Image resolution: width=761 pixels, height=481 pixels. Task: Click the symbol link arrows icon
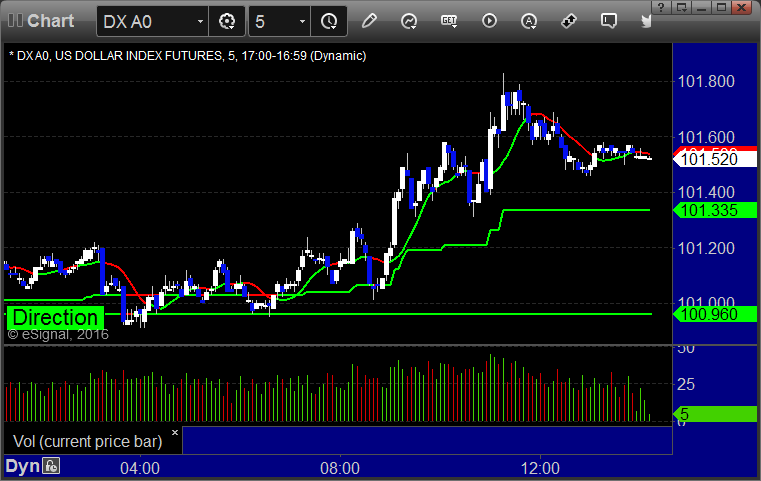pos(569,21)
